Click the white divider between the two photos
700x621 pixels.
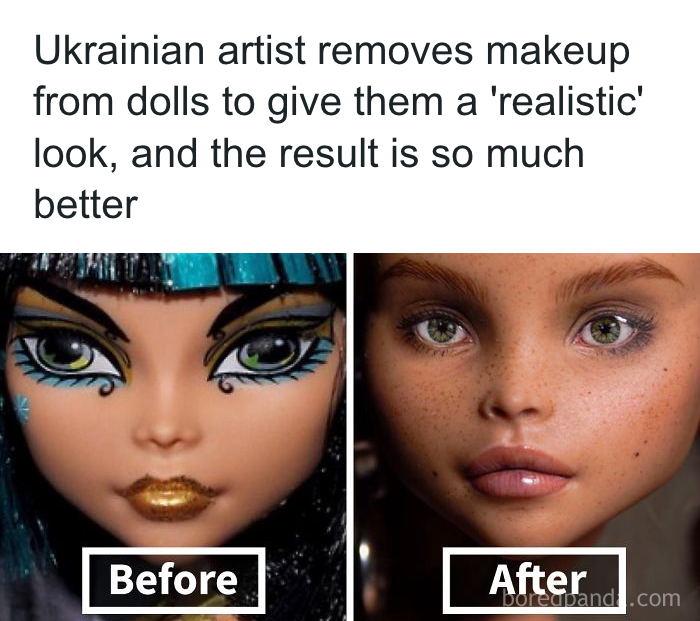coord(350,437)
